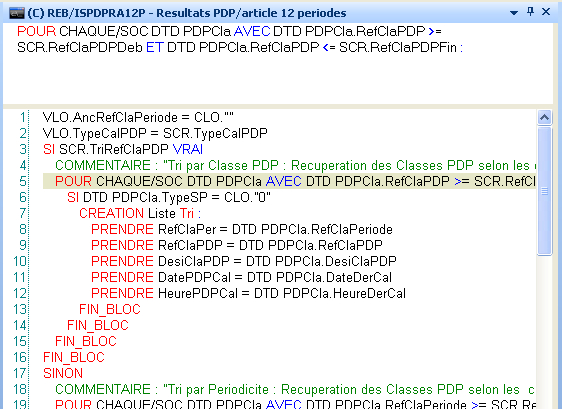Click line 1 VLO.AncRefClaPeriode assignment
The image size is (562, 409).
pos(138,118)
